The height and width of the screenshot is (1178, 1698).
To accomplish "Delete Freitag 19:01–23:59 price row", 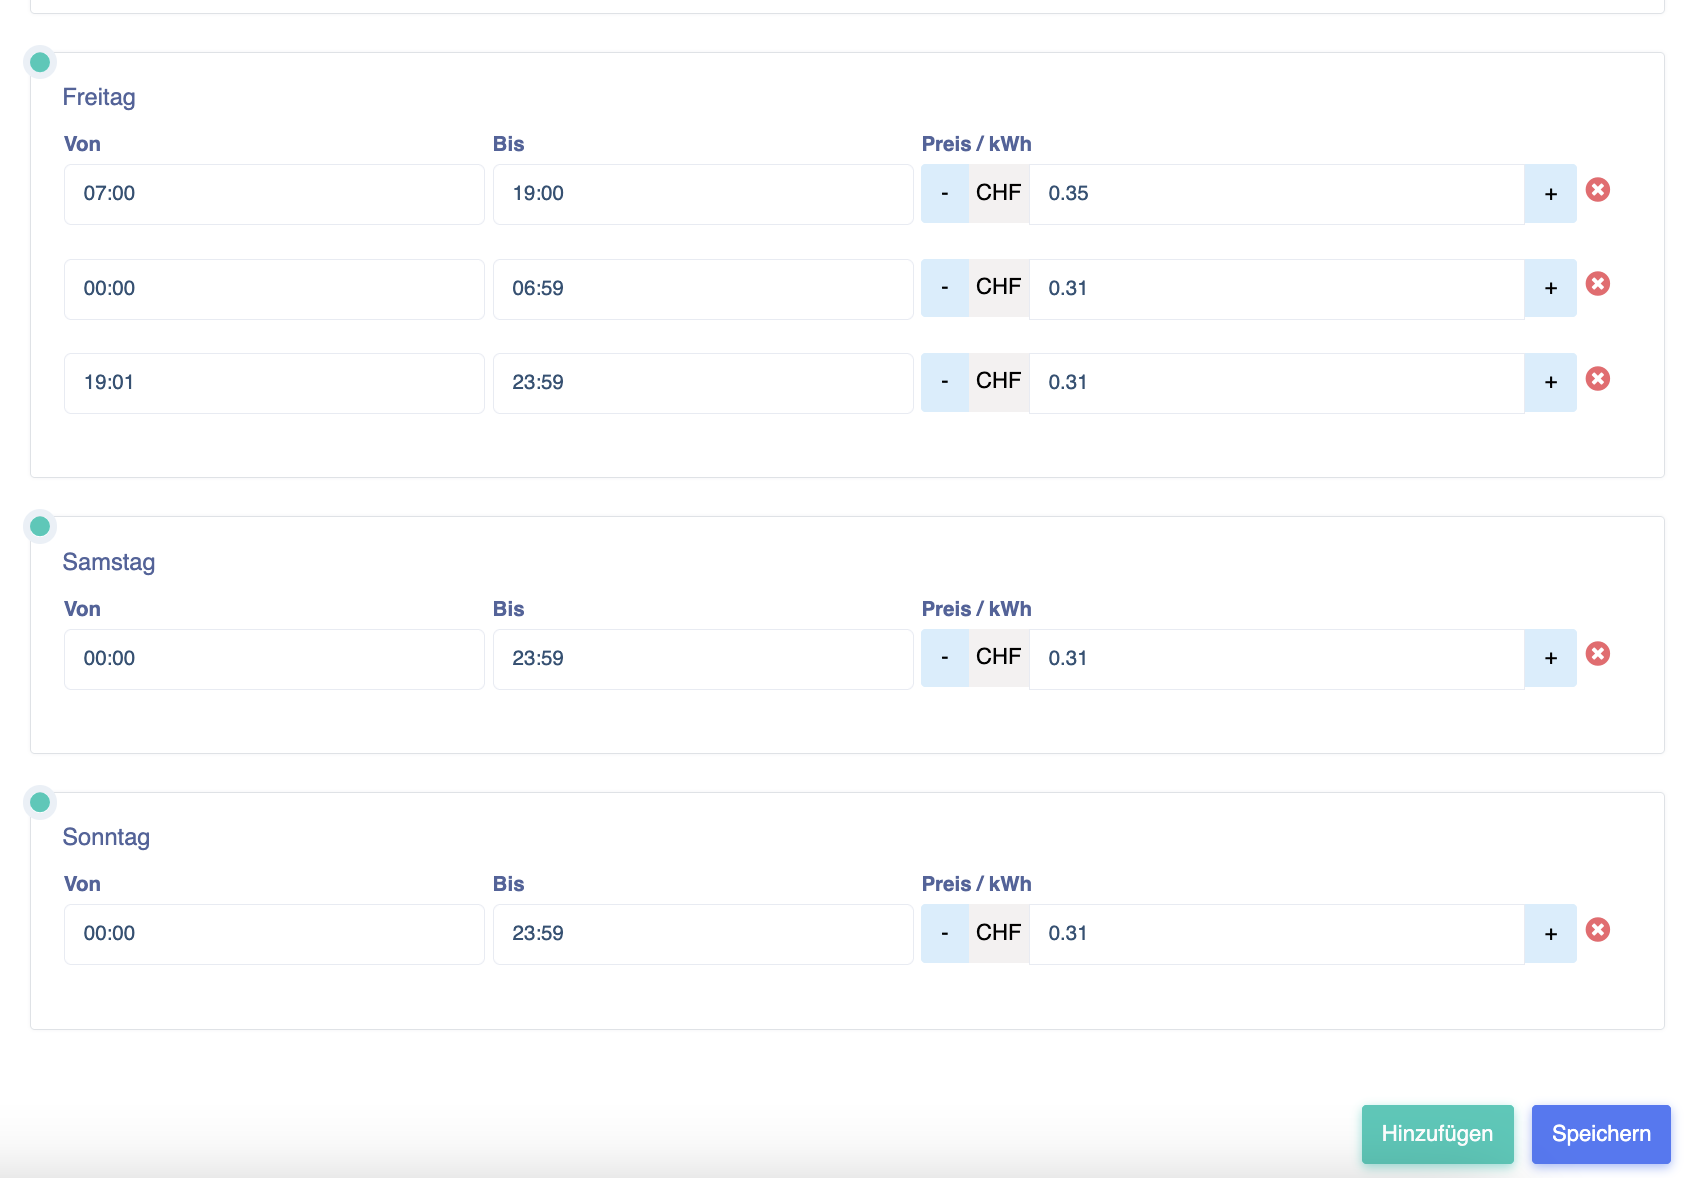I will click(1598, 379).
